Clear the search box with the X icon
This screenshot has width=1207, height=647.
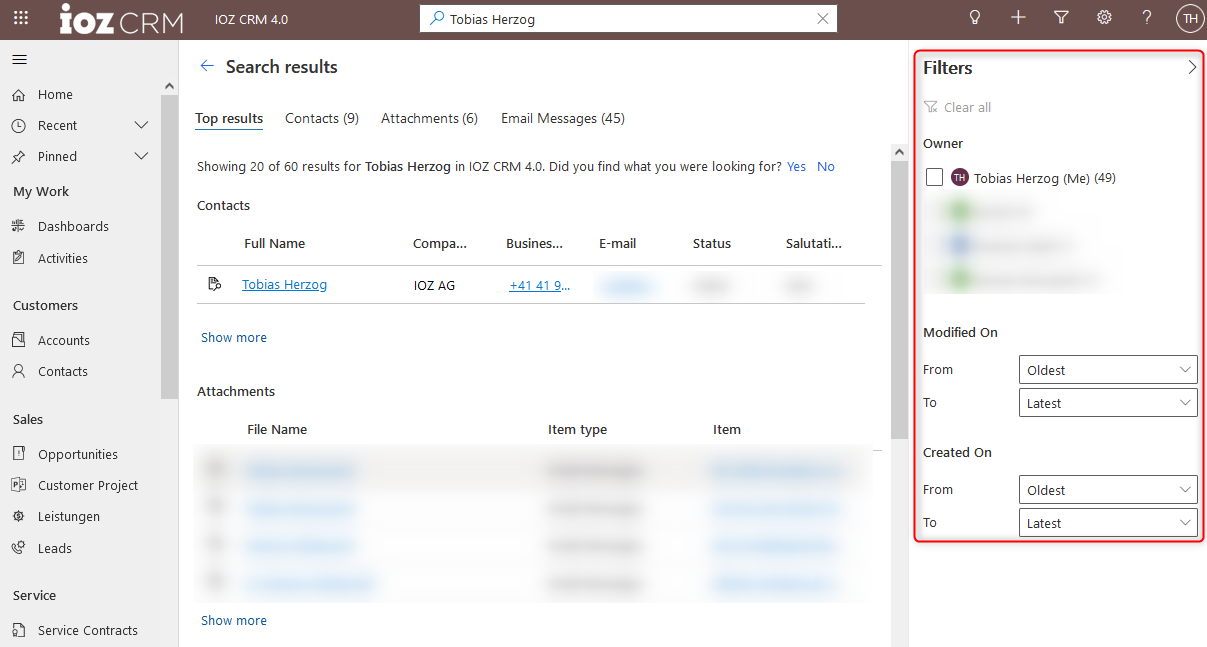coord(823,19)
